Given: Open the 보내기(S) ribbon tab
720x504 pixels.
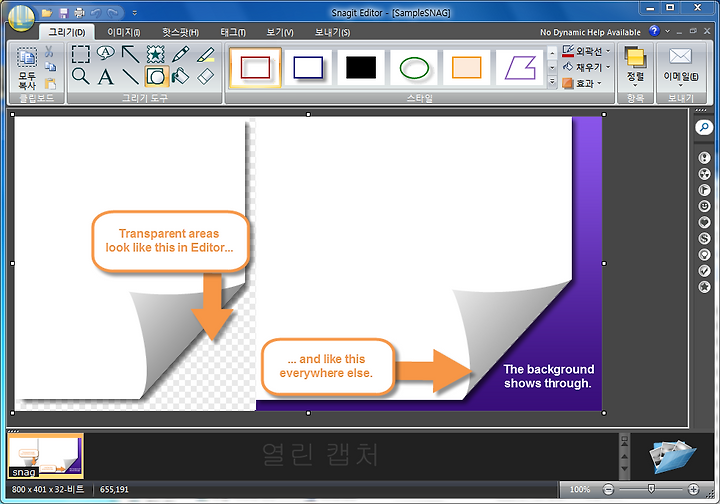Looking at the screenshot, I should point(332,32).
